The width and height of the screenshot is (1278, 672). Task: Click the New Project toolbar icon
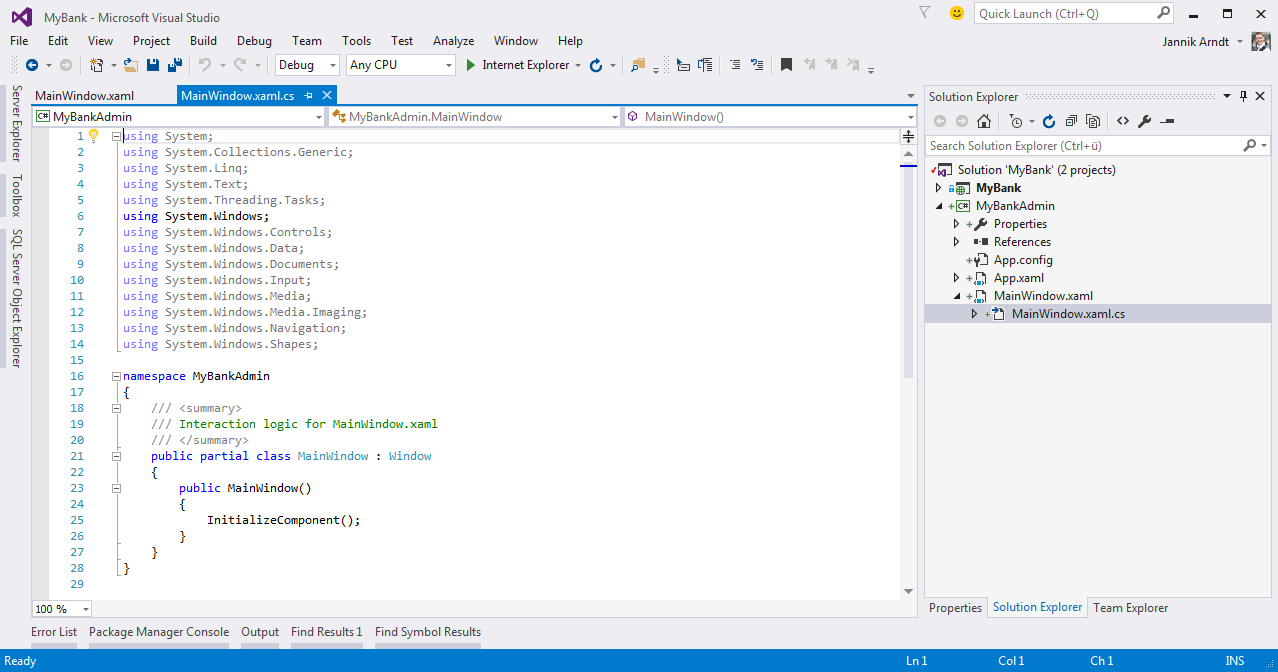point(97,65)
